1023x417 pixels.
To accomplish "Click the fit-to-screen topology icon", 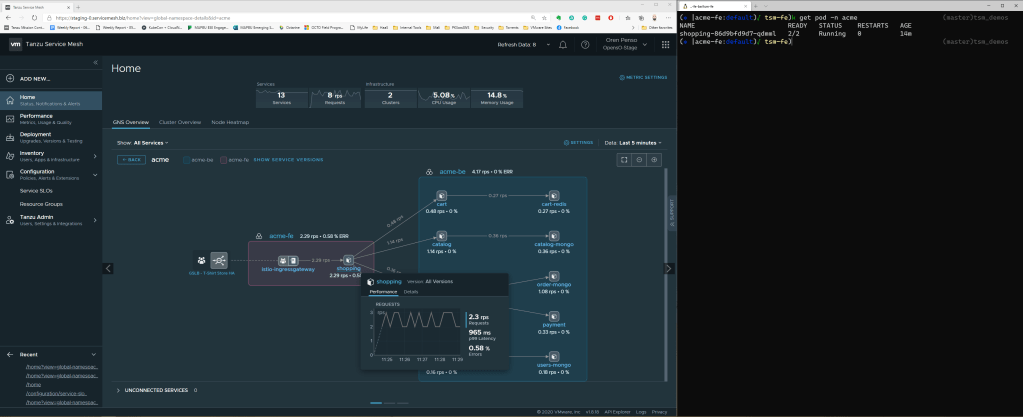I will pyautogui.click(x=623, y=159).
